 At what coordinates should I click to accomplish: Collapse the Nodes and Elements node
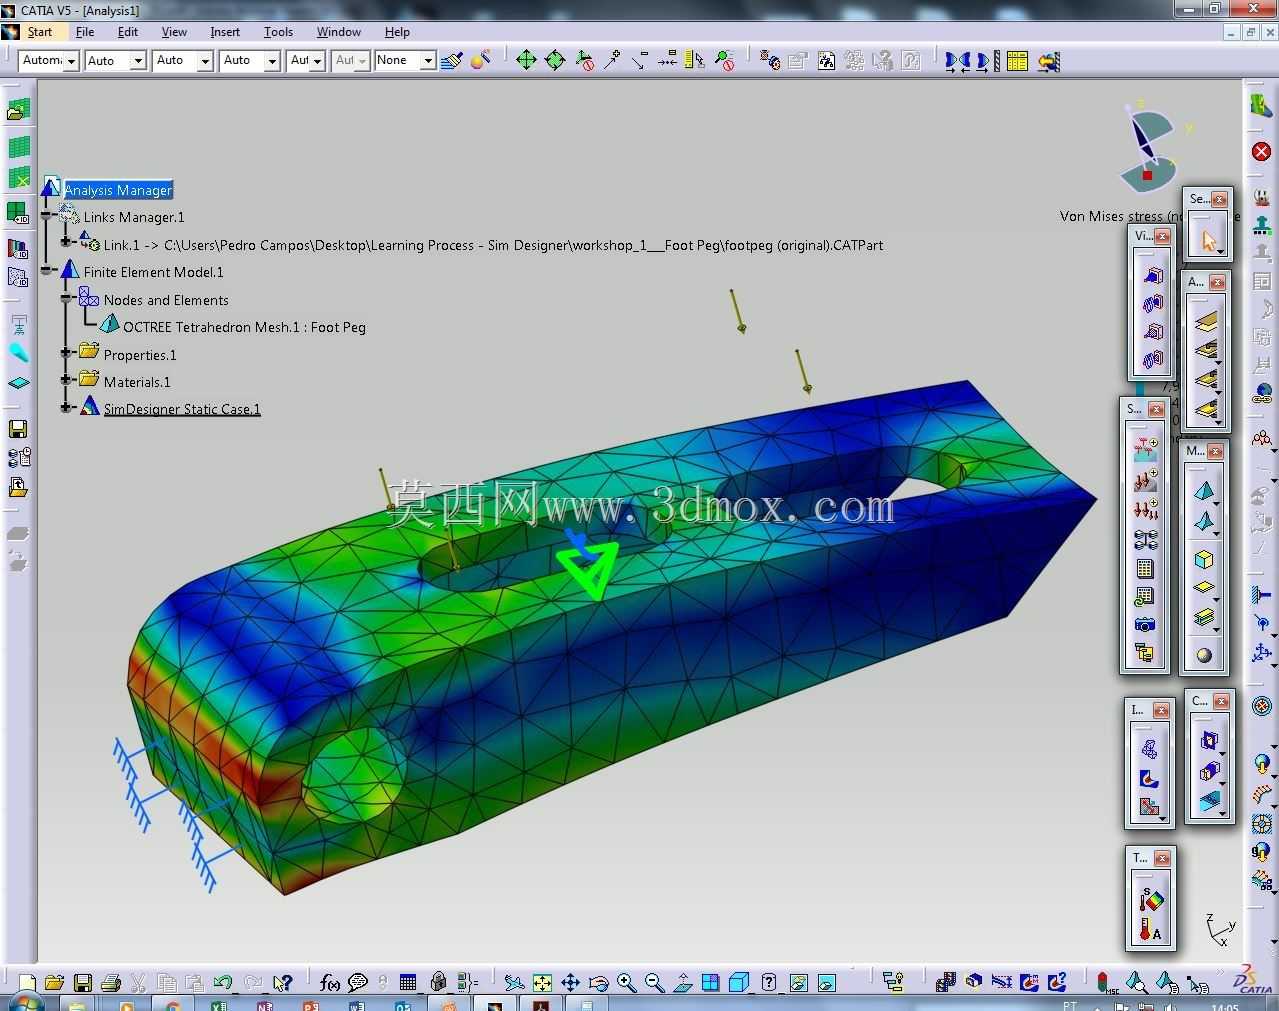[66, 298]
